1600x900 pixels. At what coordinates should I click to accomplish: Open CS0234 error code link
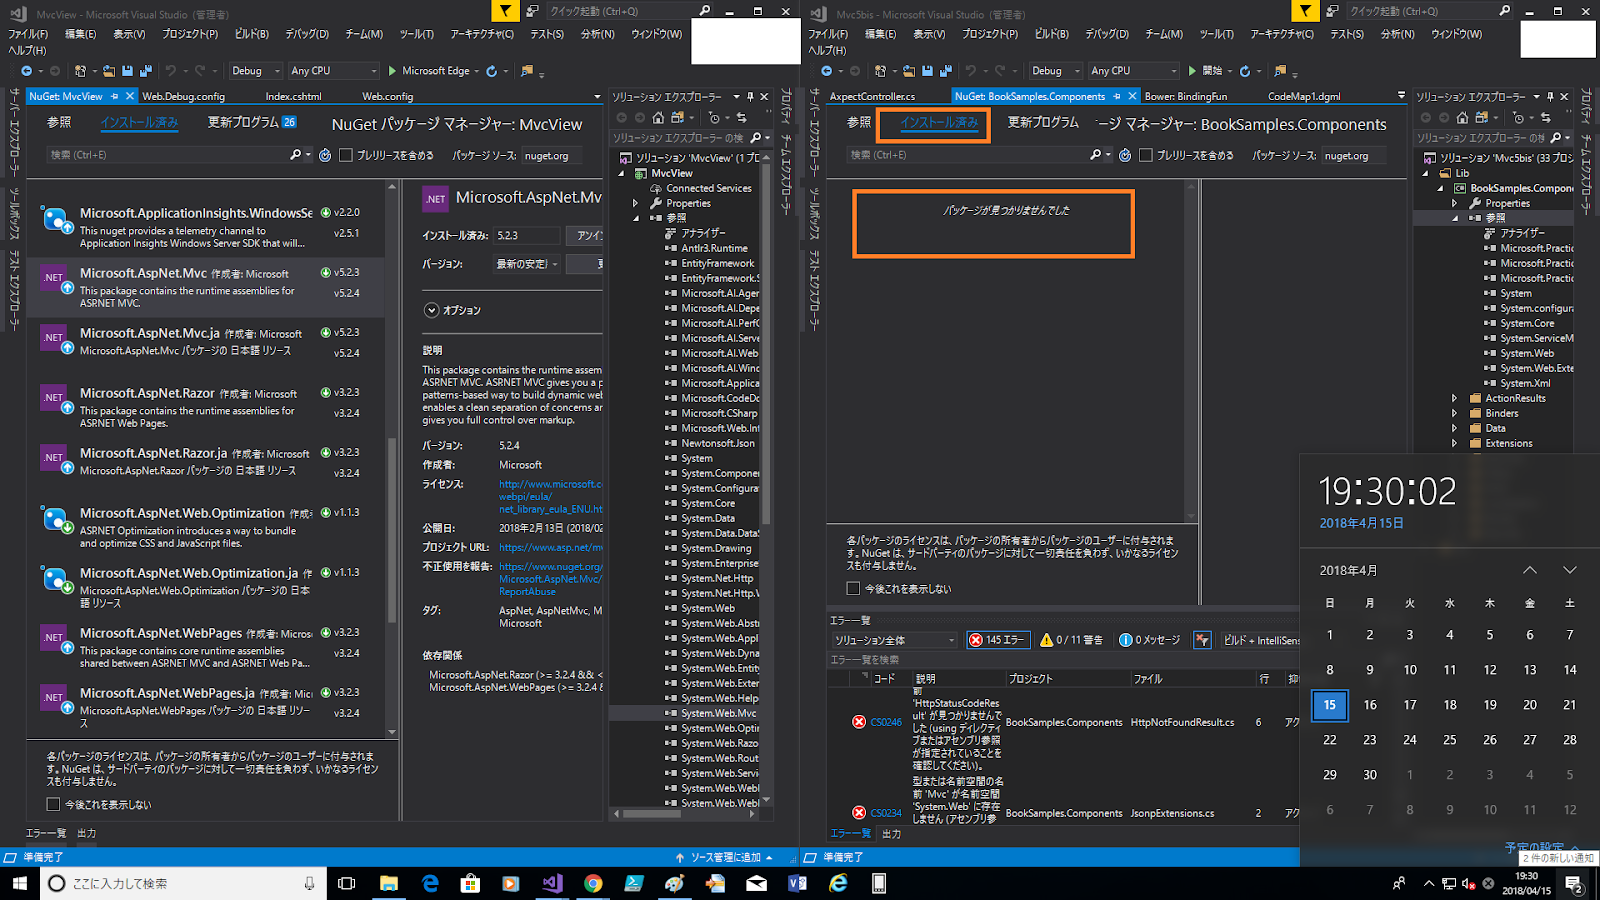886,813
